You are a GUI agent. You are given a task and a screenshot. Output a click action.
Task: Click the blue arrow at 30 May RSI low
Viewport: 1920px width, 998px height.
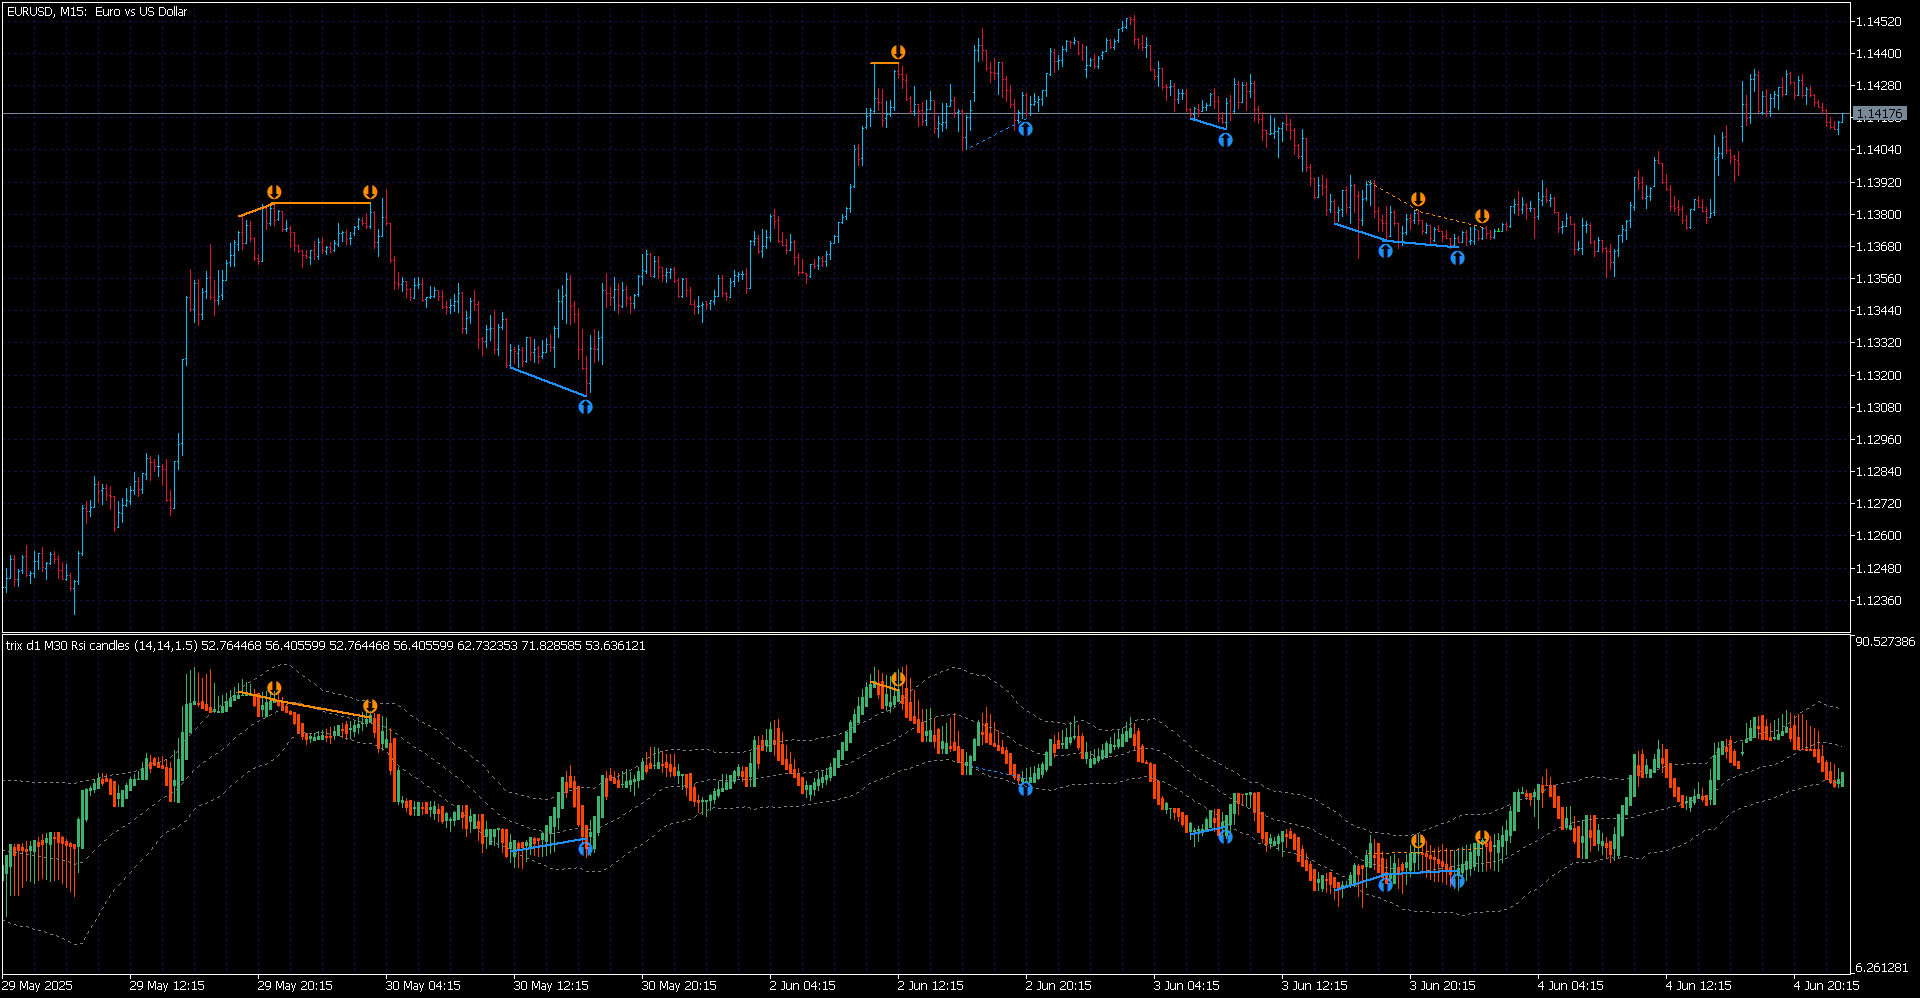point(585,849)
